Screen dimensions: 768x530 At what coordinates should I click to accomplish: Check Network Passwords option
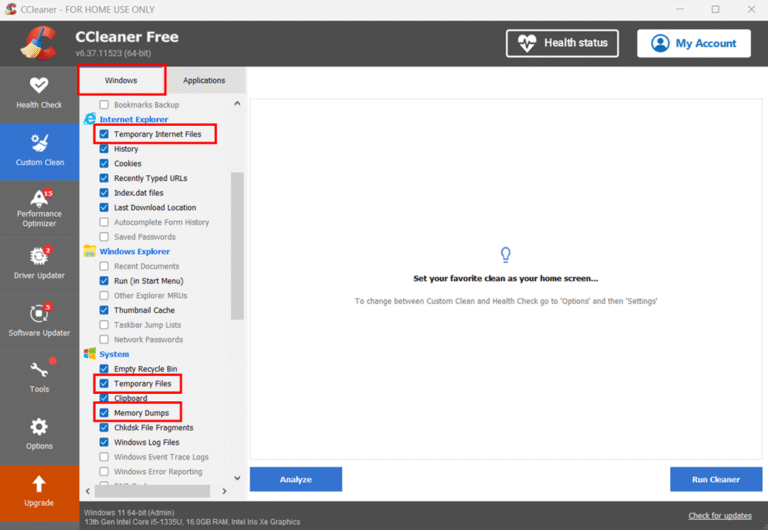coord(104,339)
